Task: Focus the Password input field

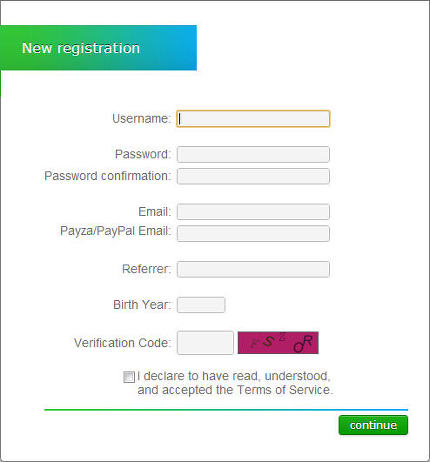Action: (x=253, y=154)
